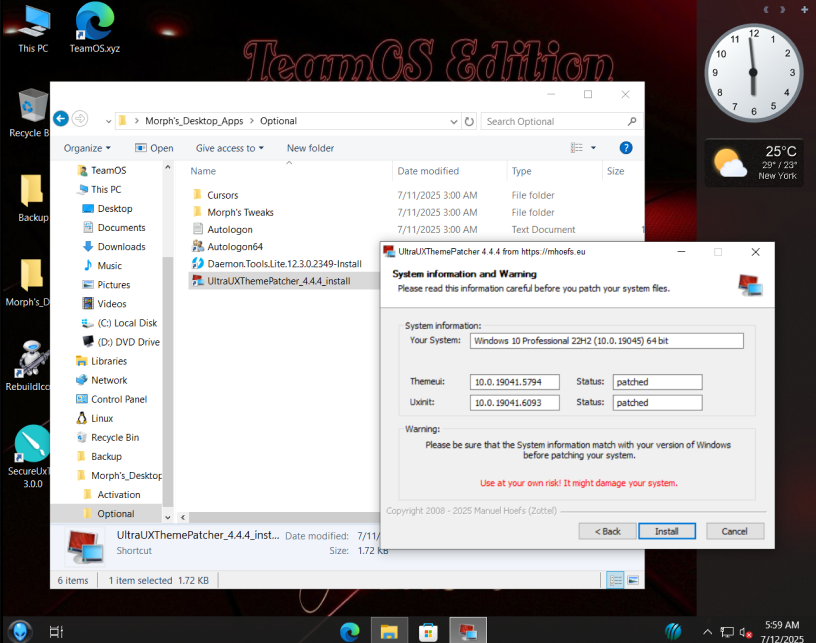Image resolution: width=816 pixels, height=643 pixels.
Task: Sort by Size column header
Action: (x=615, y=171)
